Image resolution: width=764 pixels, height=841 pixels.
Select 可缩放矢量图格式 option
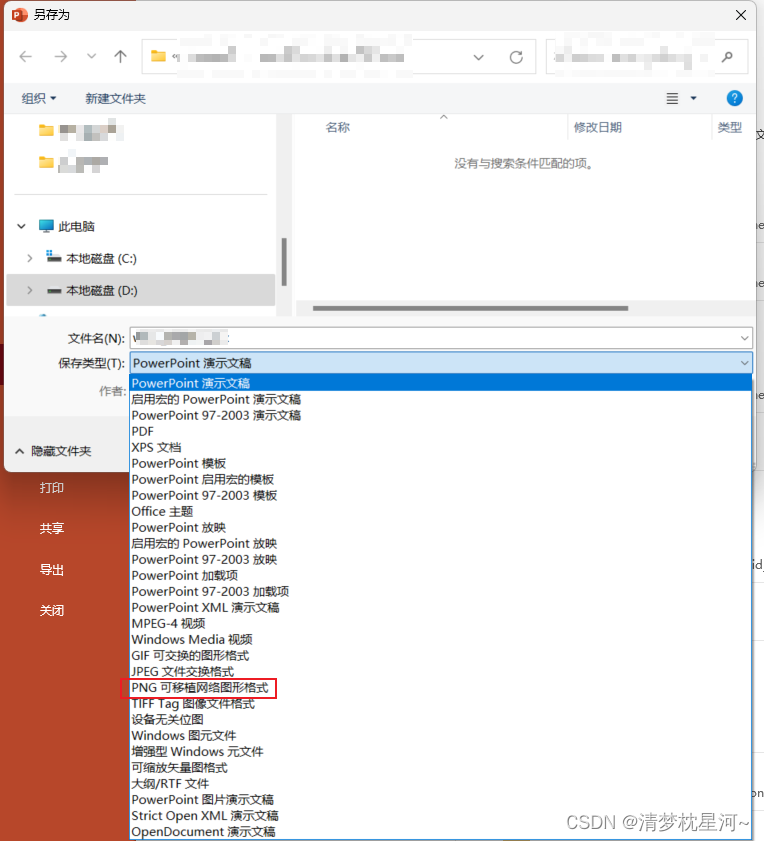click(x=440, y=768)
